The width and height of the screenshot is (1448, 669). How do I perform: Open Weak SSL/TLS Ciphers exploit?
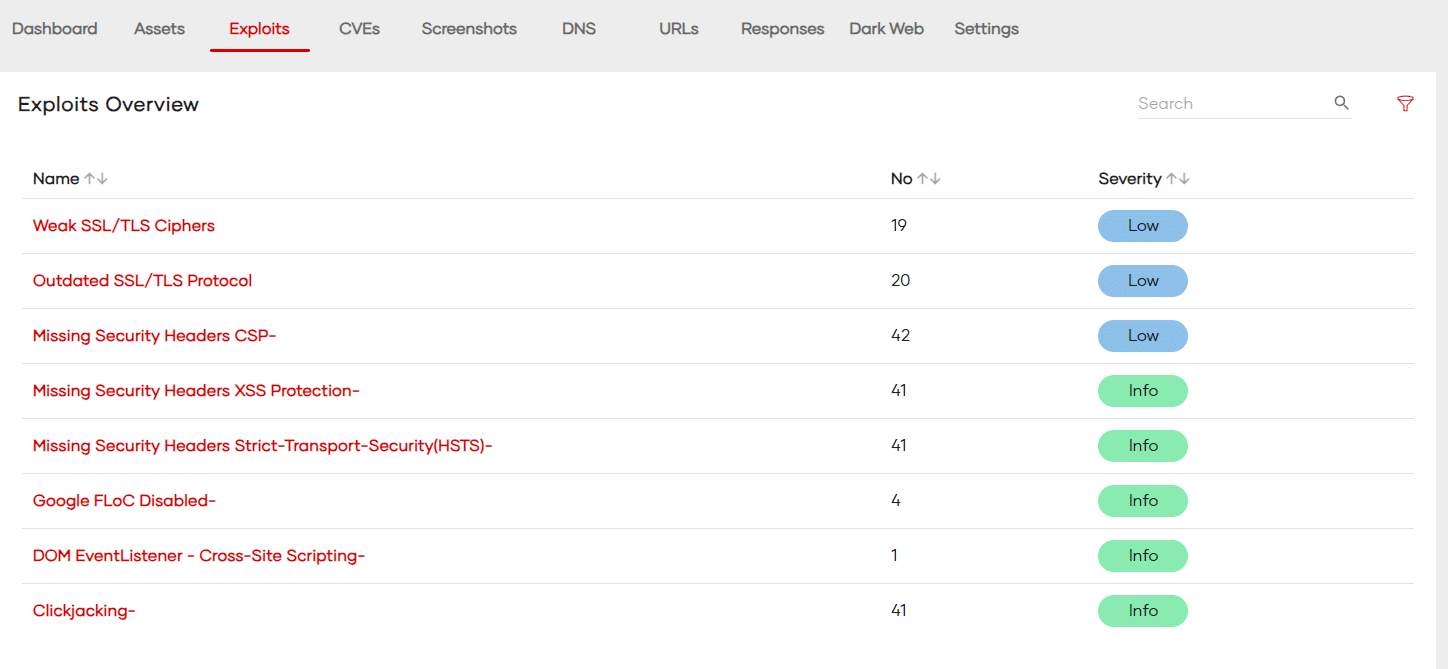pyautogui.click(x=124, y=226)
